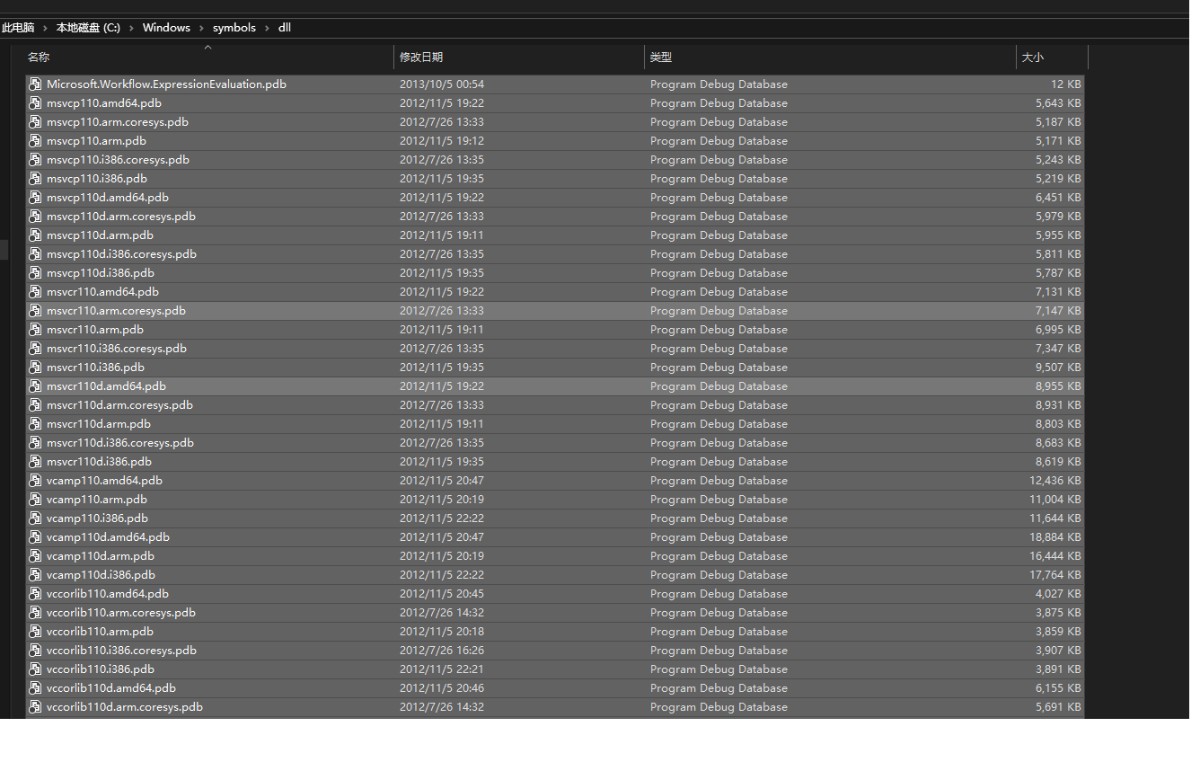The width and height of the screenshot is (1200, 762).
Task: Click file icon of msvcp110.arm.pdb
Action: tap(35, 141)
